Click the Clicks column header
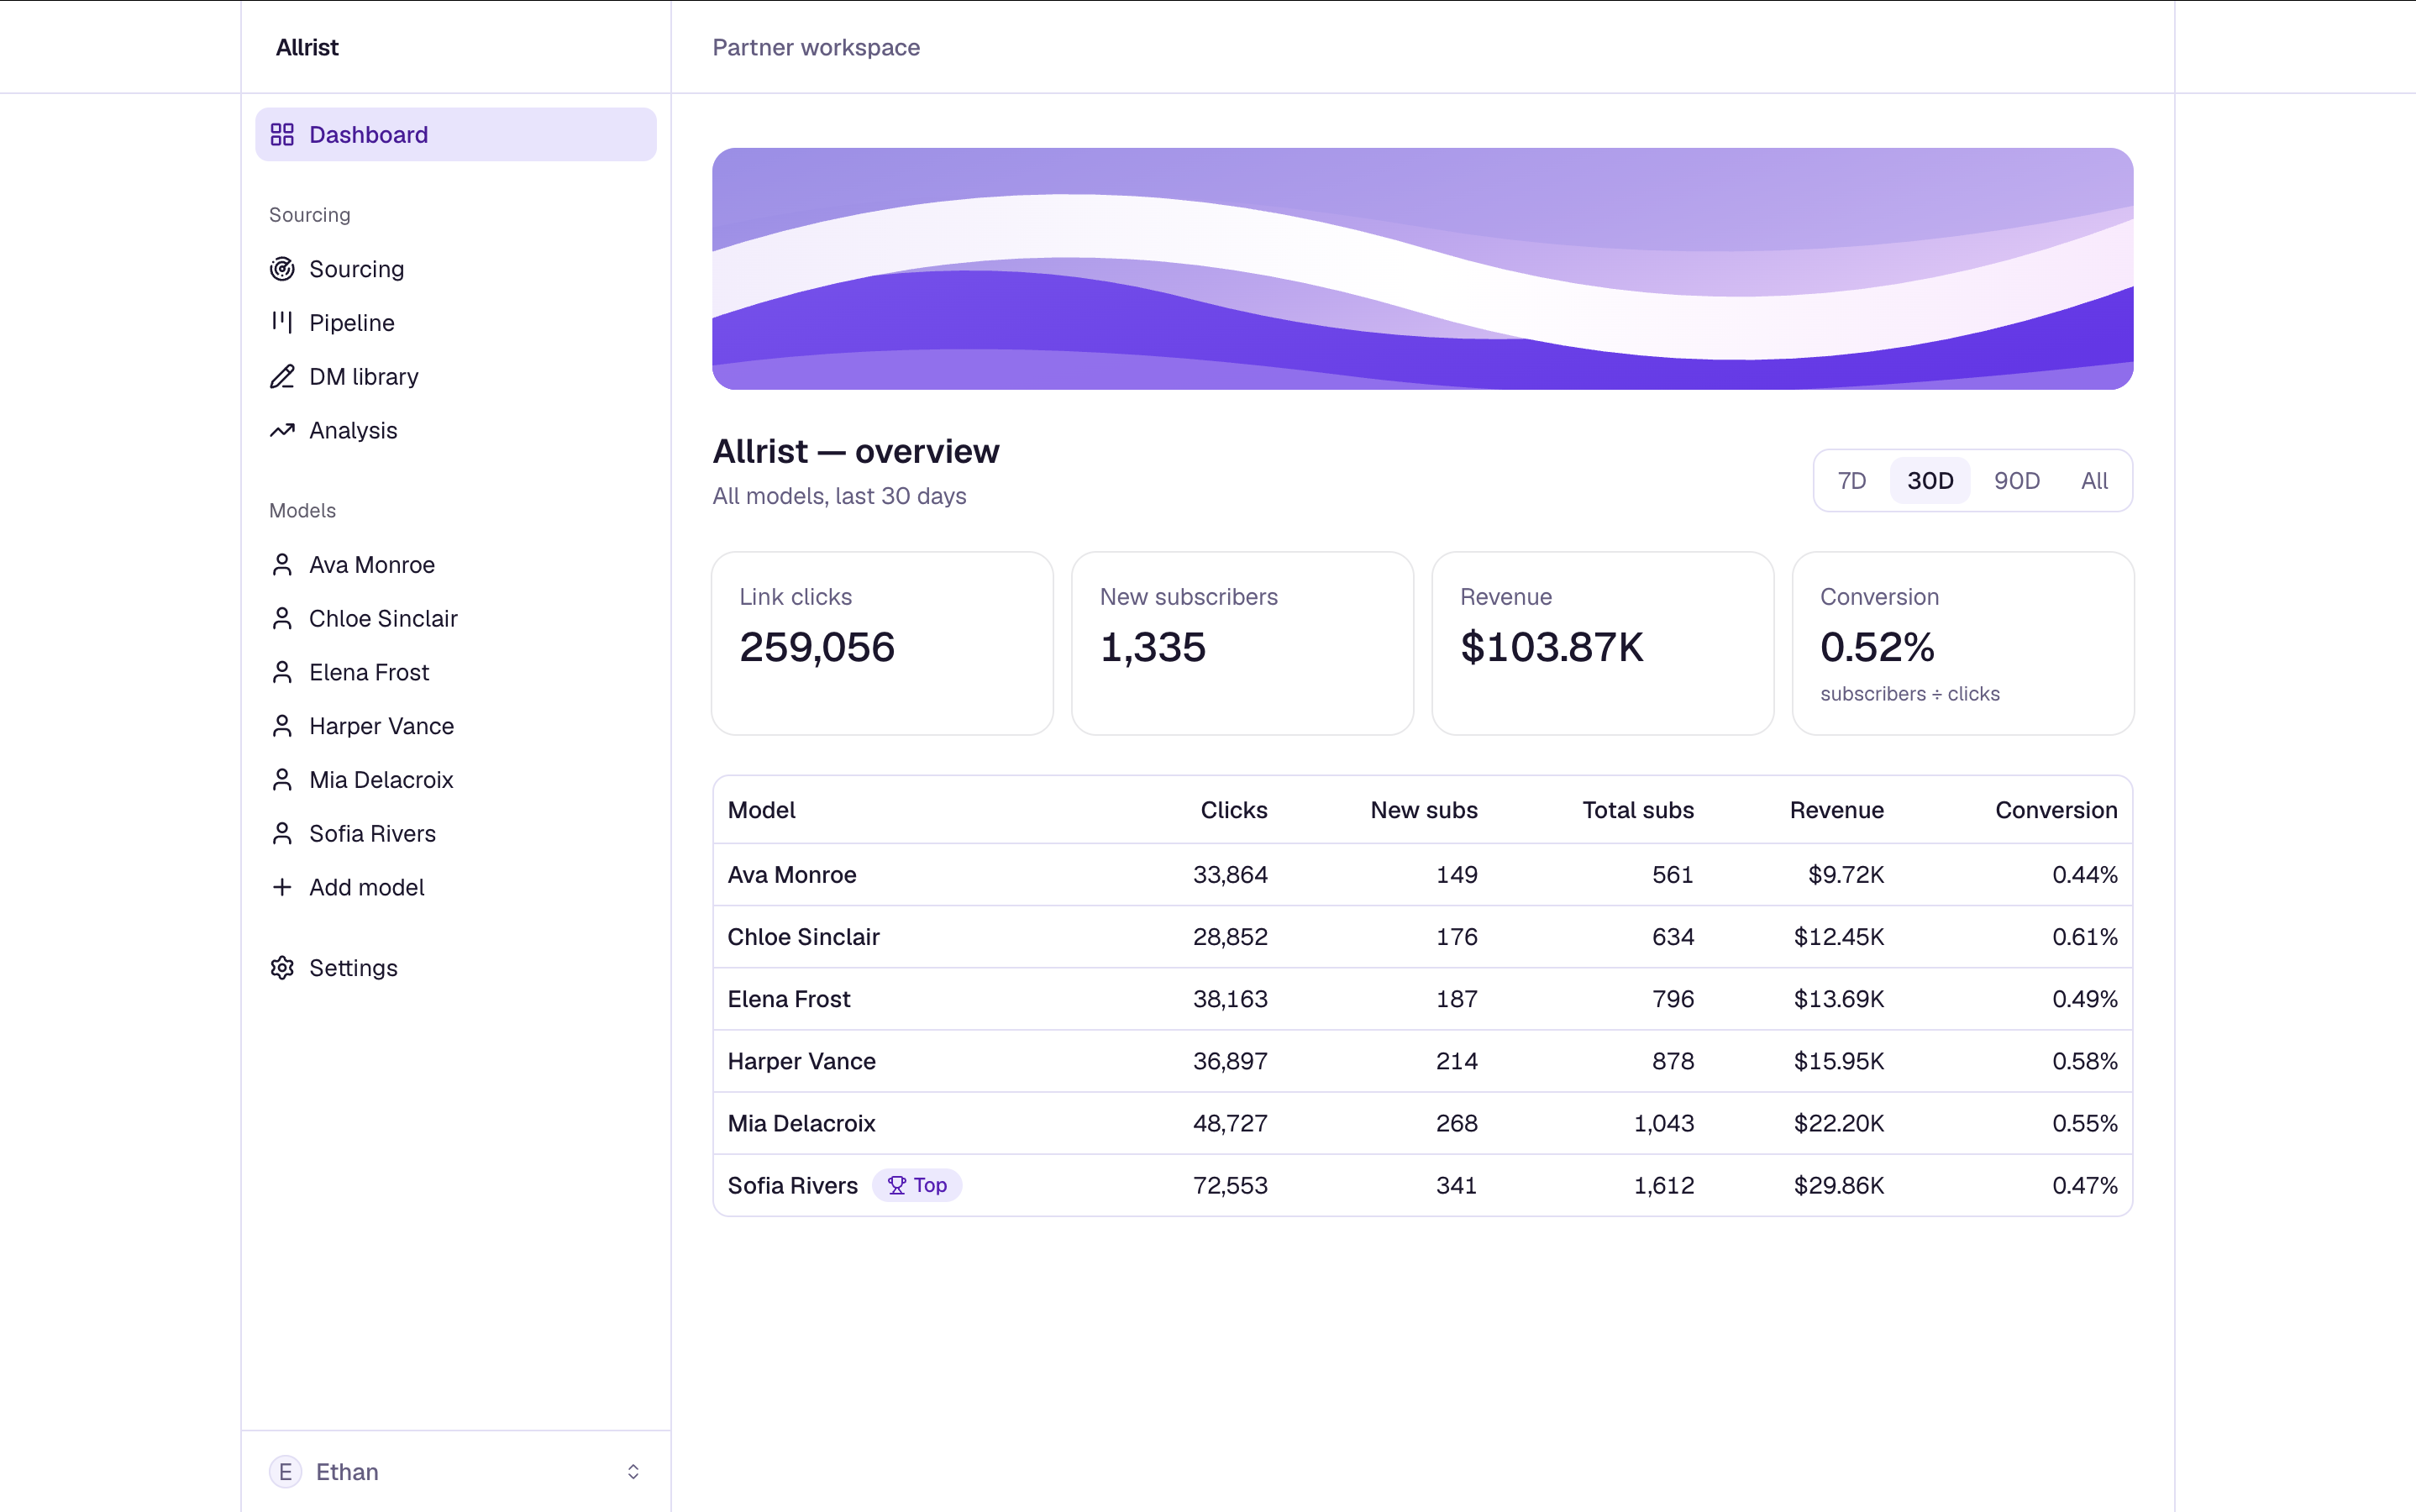 point(1234,810)
